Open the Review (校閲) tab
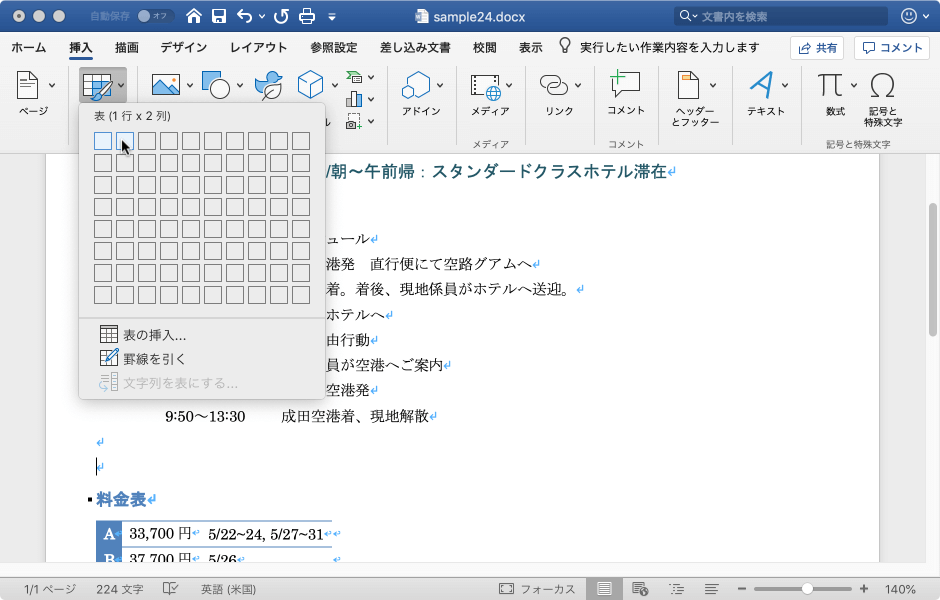The image size is (940, 600). [x=484, y=47]
